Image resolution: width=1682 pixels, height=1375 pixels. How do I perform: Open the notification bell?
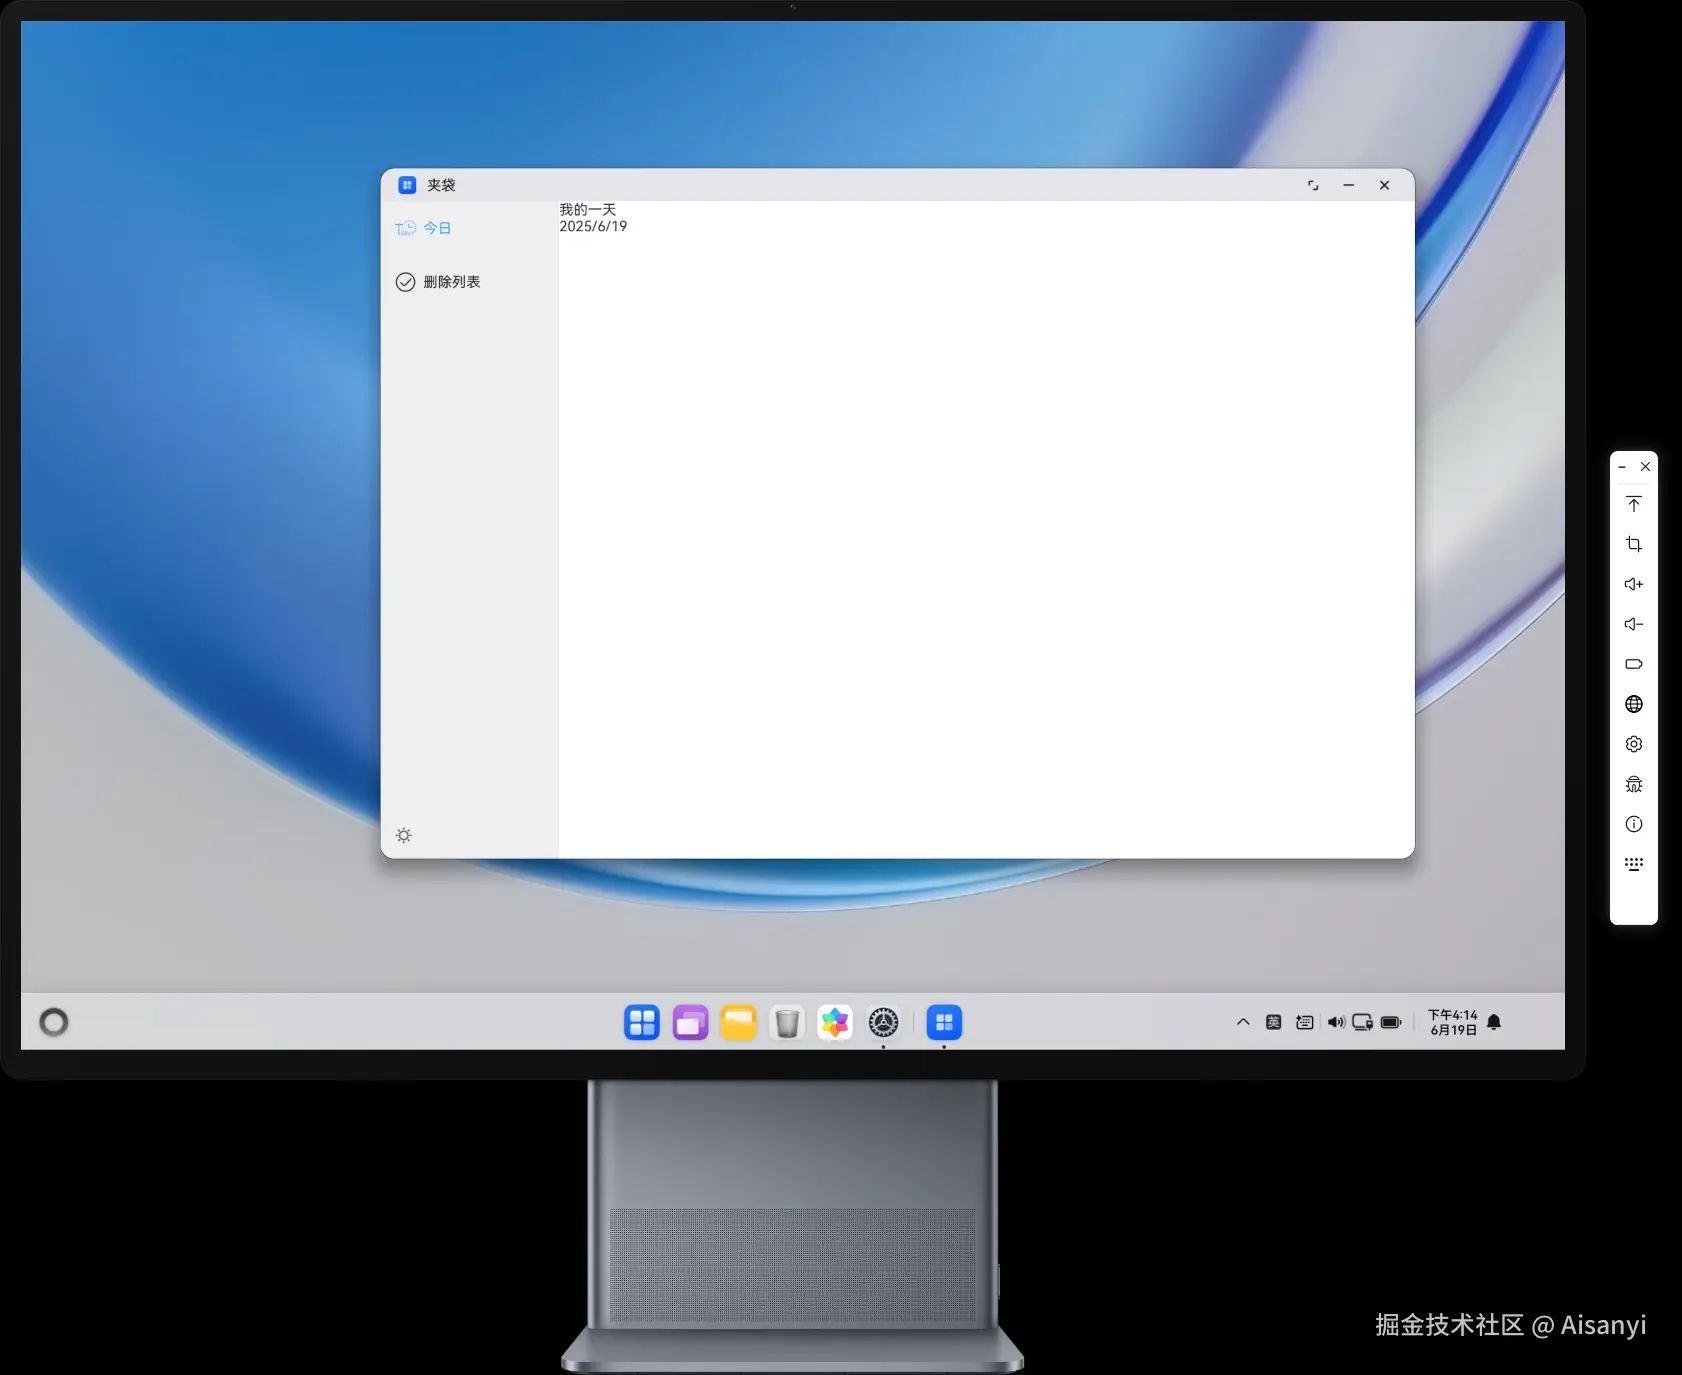point(1494,1022)
